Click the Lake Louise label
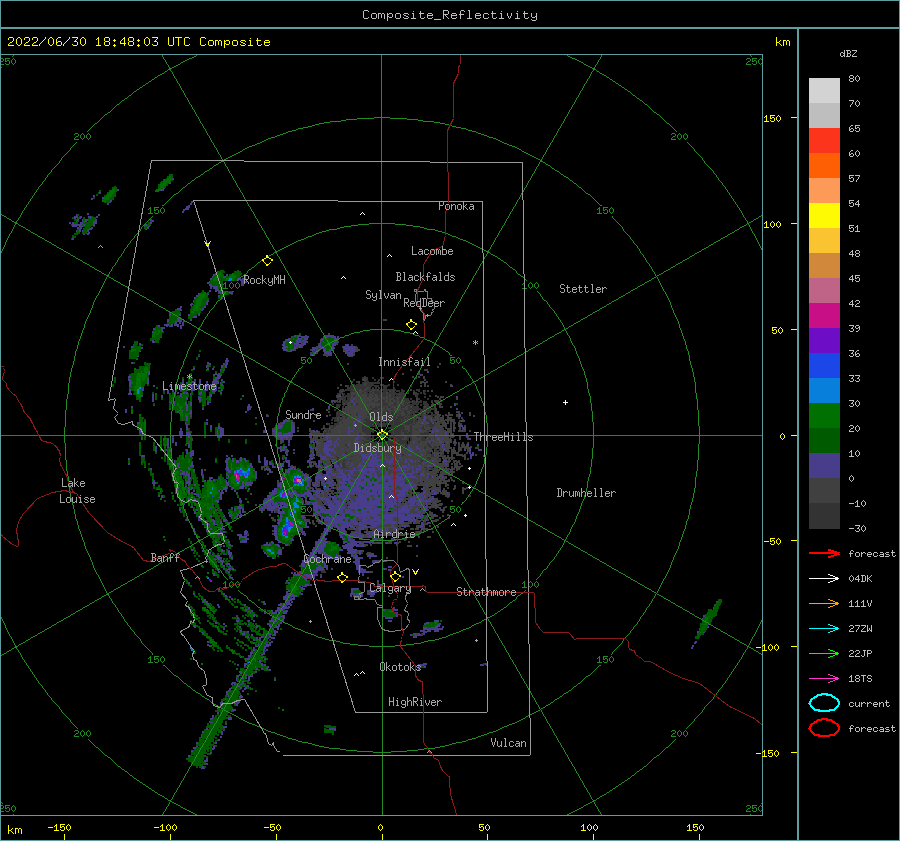 tap(77, 491)
